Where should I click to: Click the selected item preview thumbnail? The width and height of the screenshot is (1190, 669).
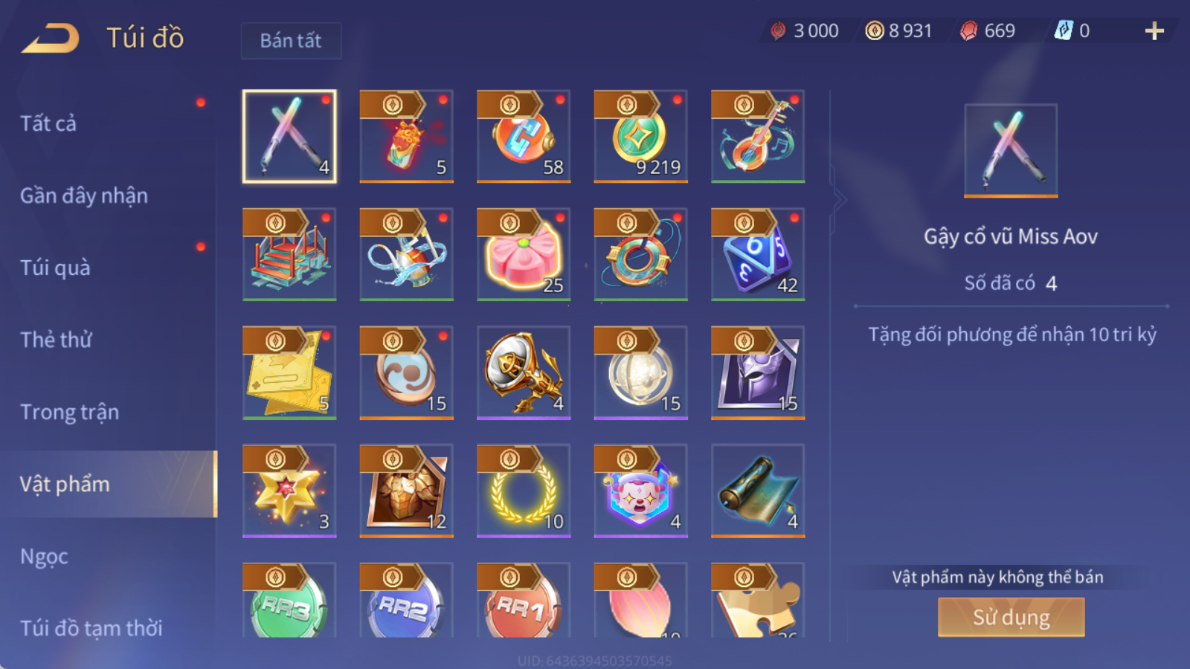point(1011,151)
